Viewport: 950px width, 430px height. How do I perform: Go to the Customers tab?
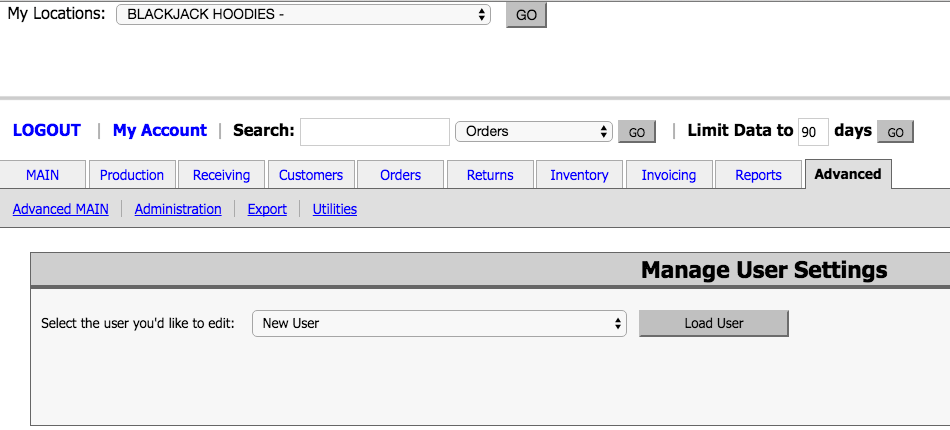[x=311, y=175]
